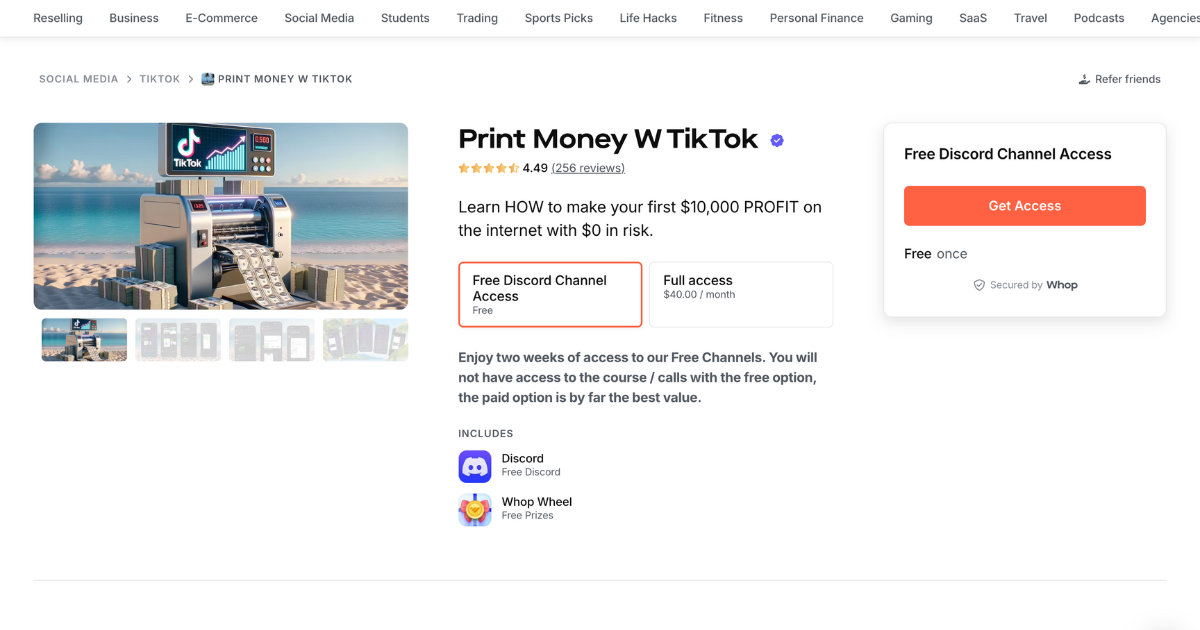Select the Free Discord Channel Access plan
The width and height of the screenshot is (1200, 630).
[x=550, y=294]
